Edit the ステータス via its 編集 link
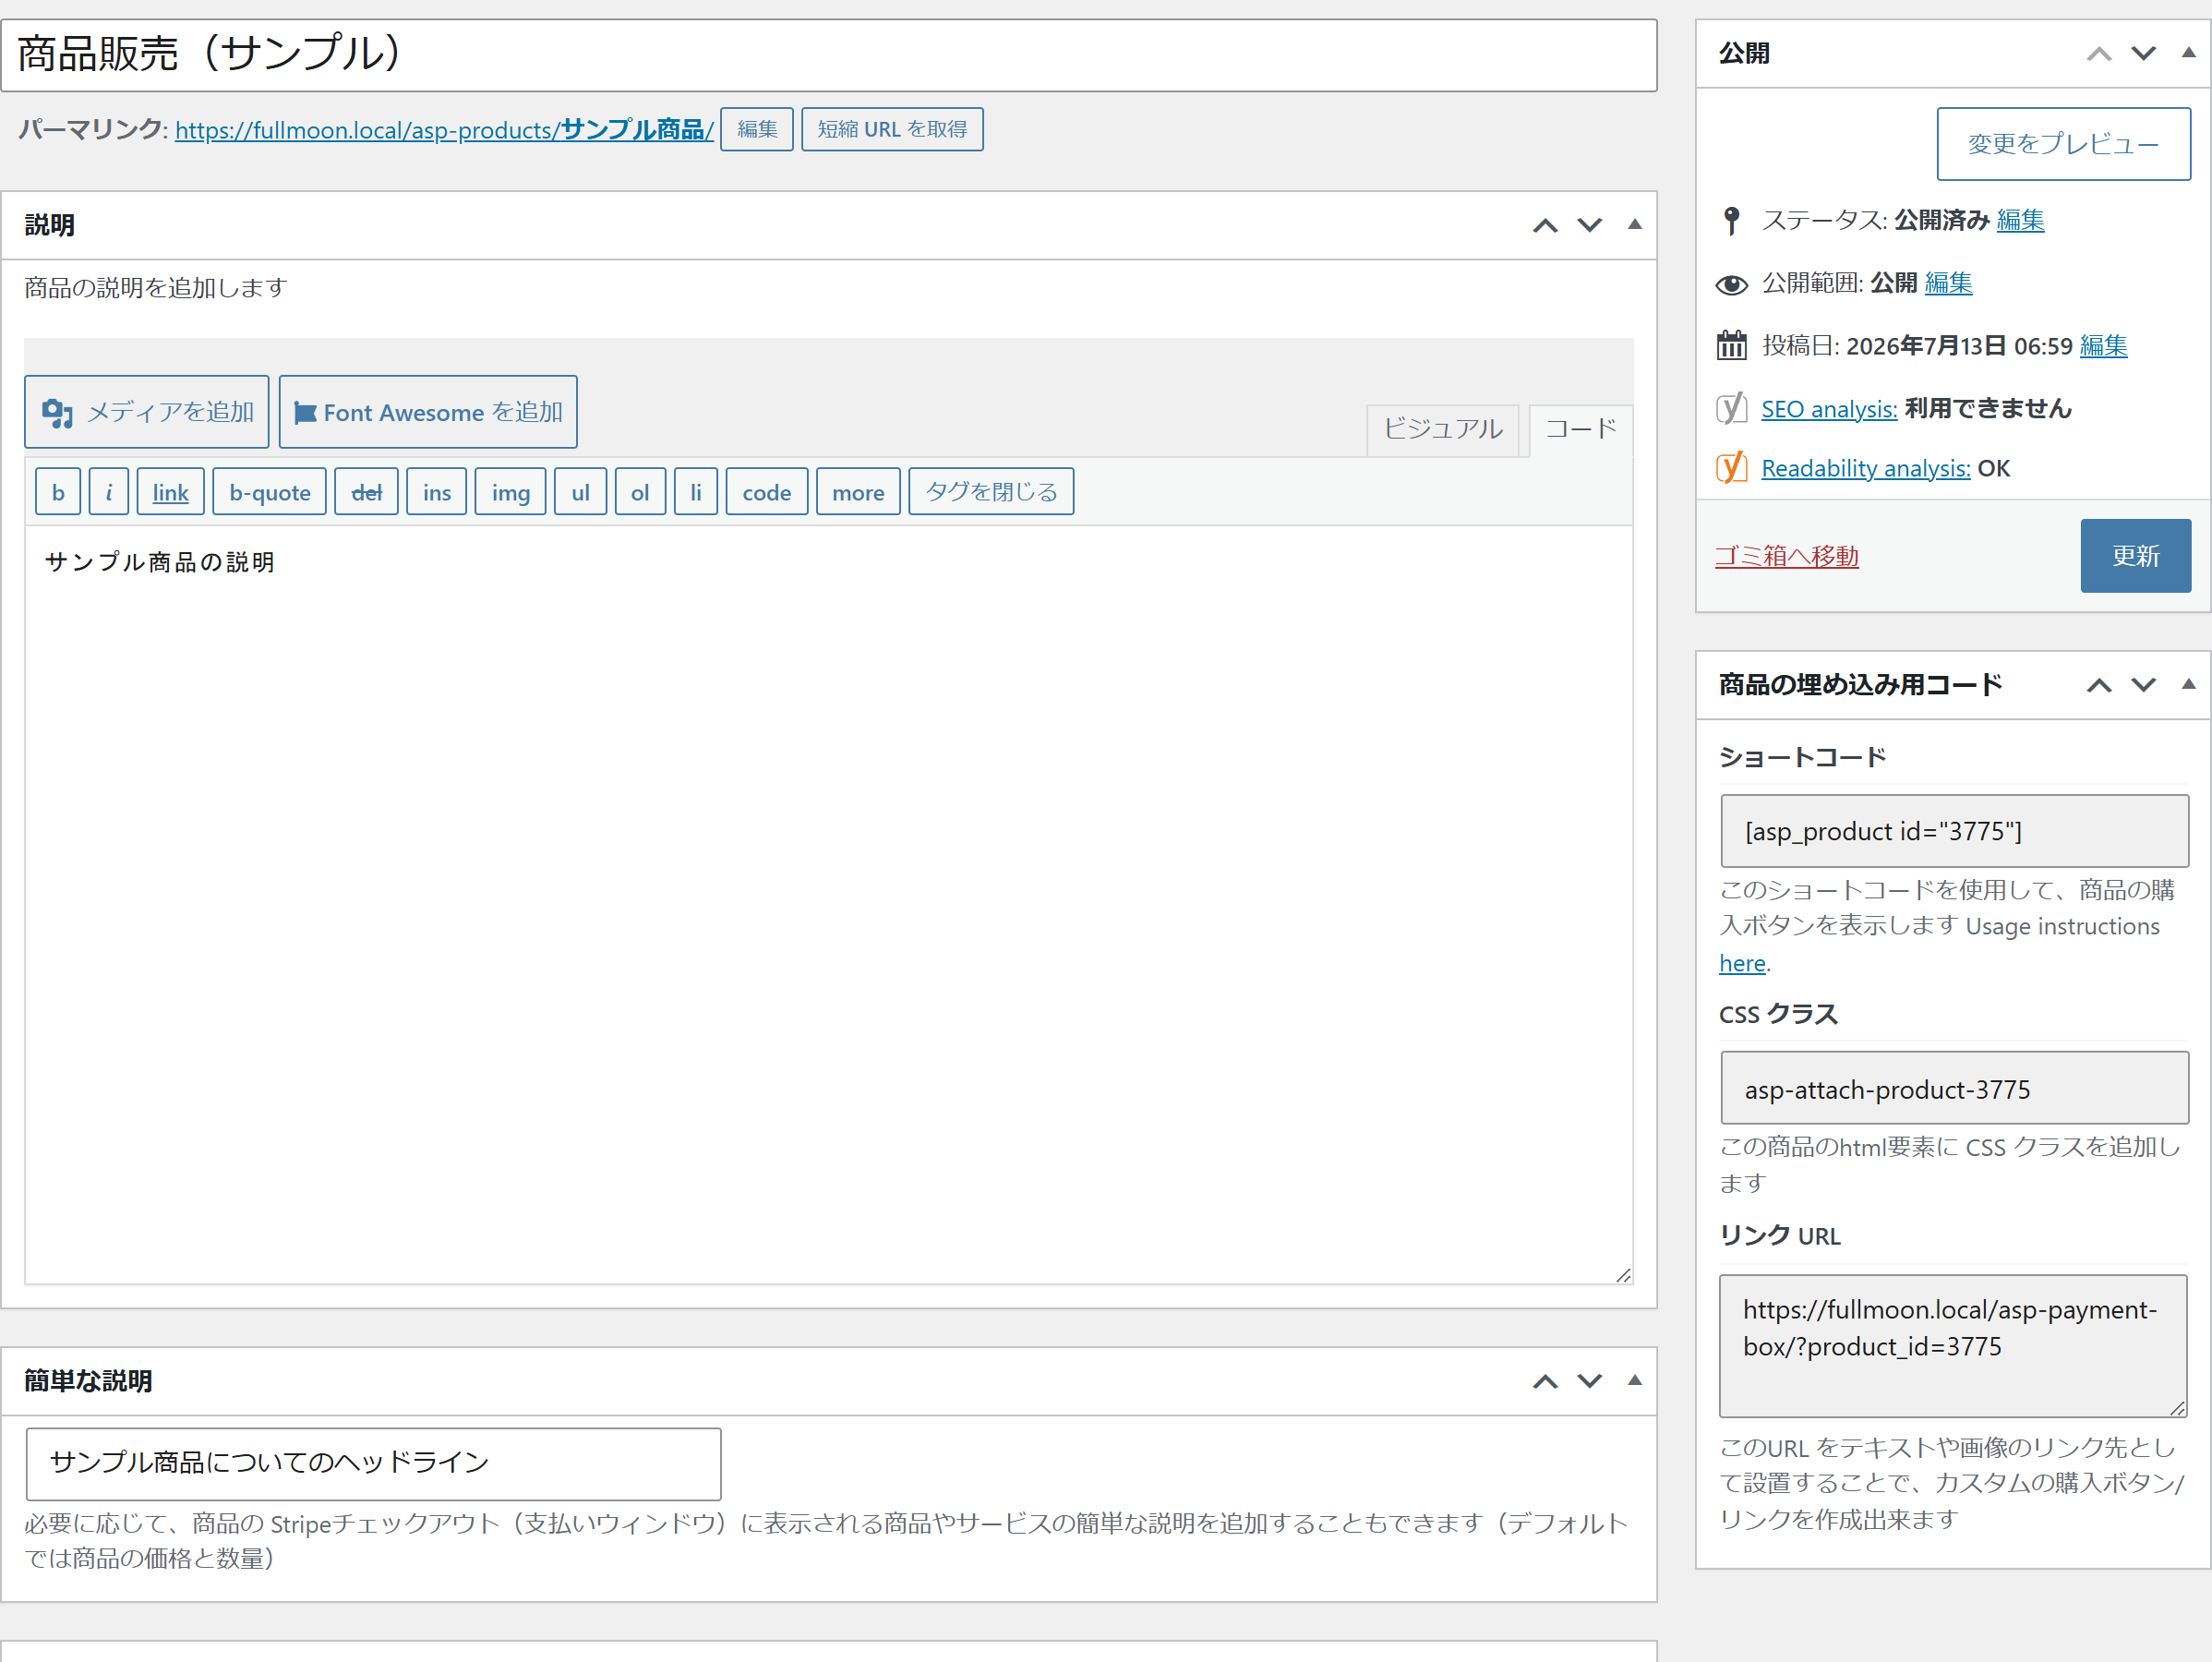The width and height of the screenshot is (2212, 1662). click(2020, 220)
